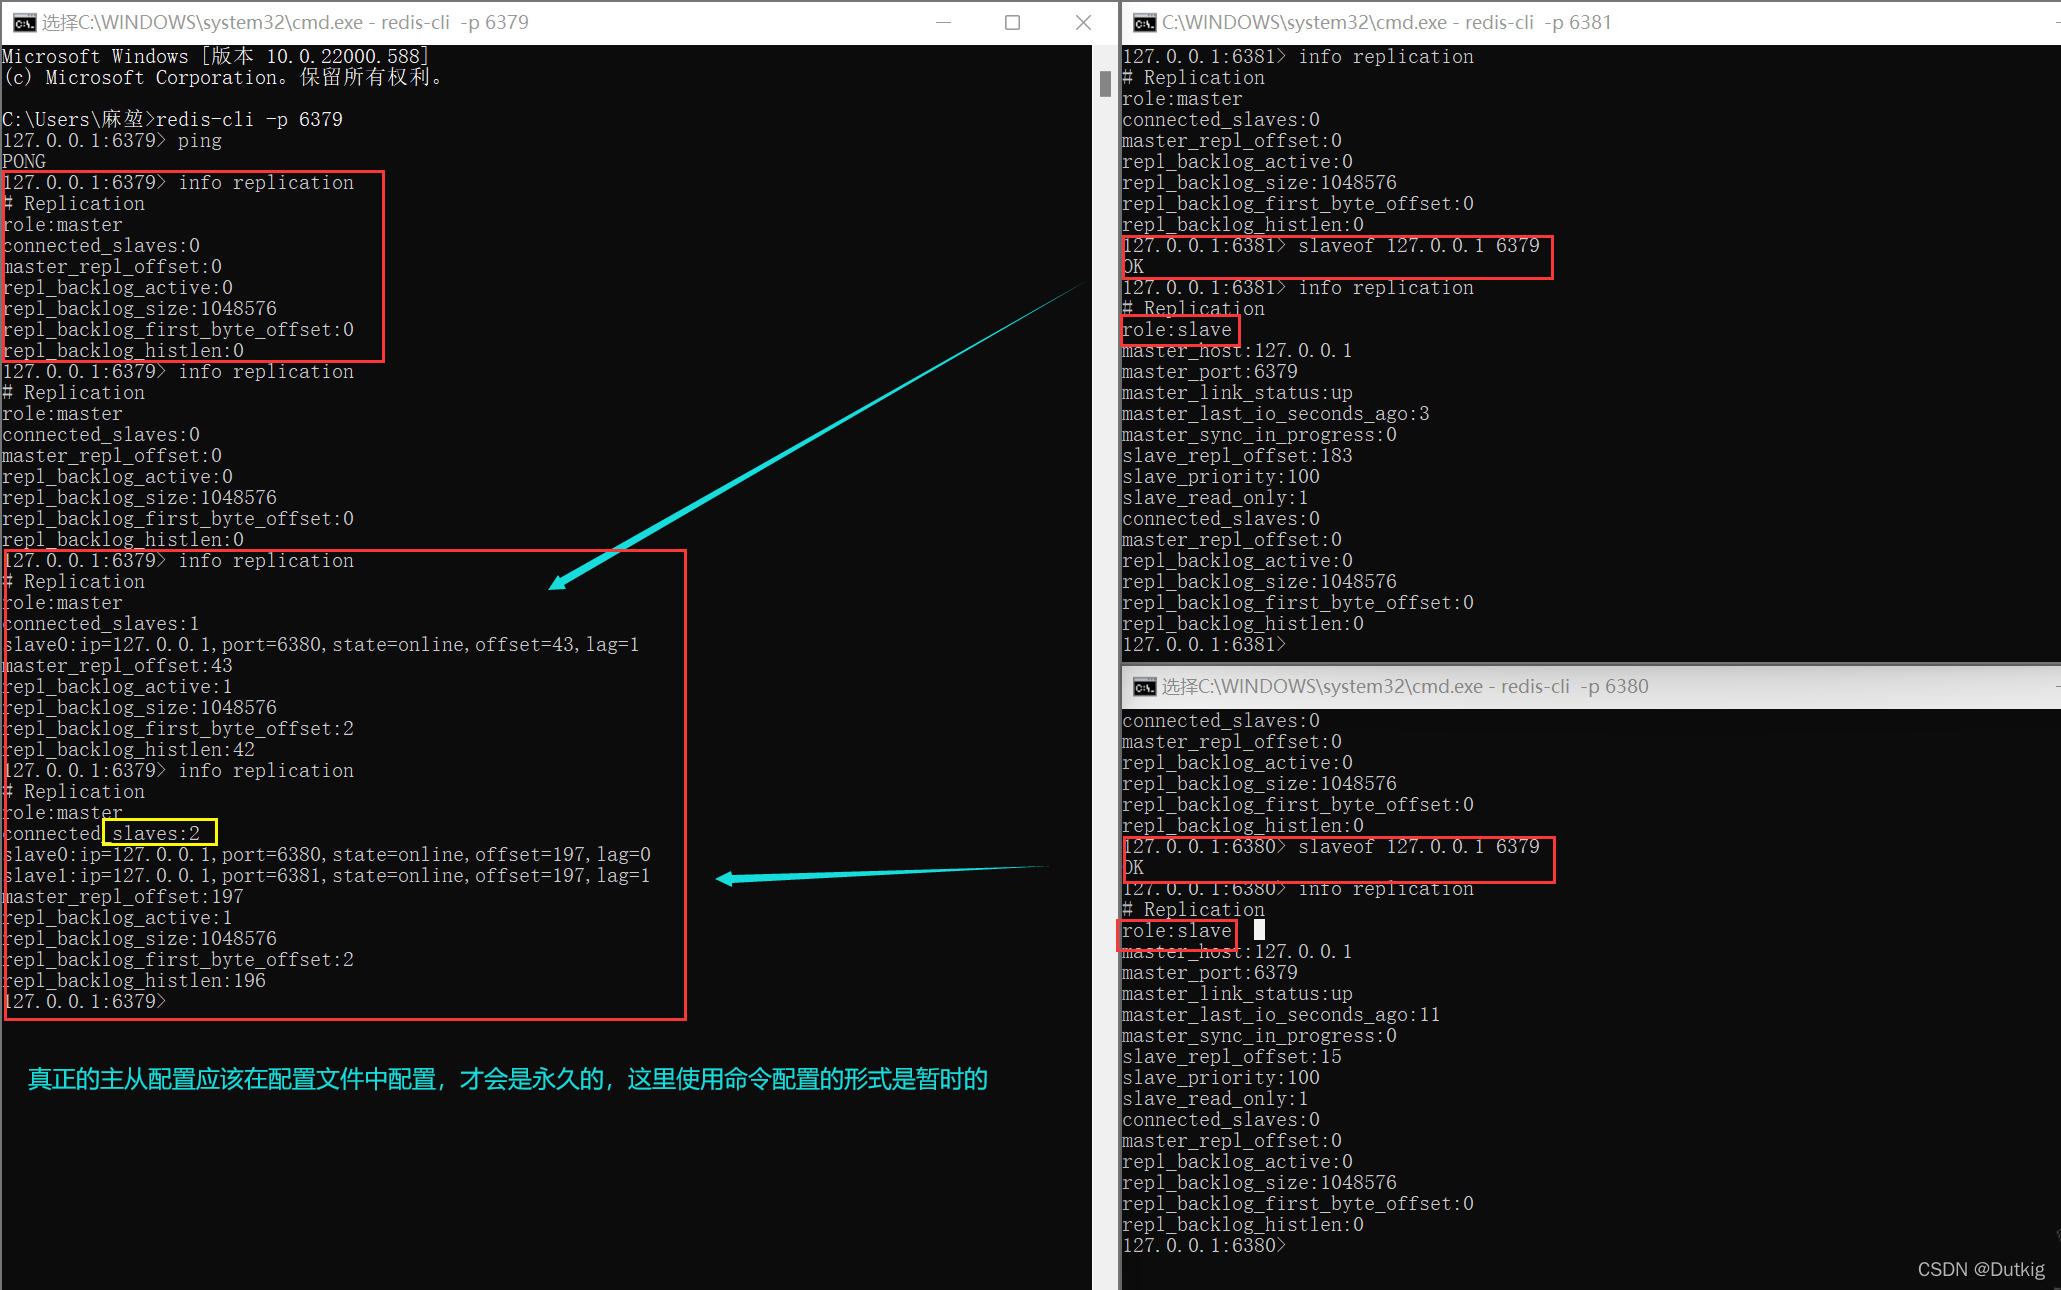Image resolution: width=2061 pixels, height=1290 pixels.
Task: Click the title bar of the 6381 window
Action: click(1590, 22)
